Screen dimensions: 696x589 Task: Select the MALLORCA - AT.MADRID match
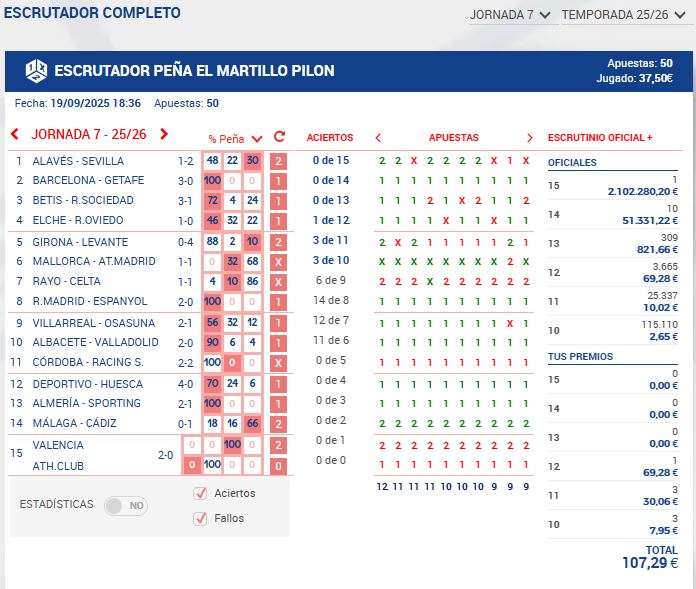pos(94,261)
